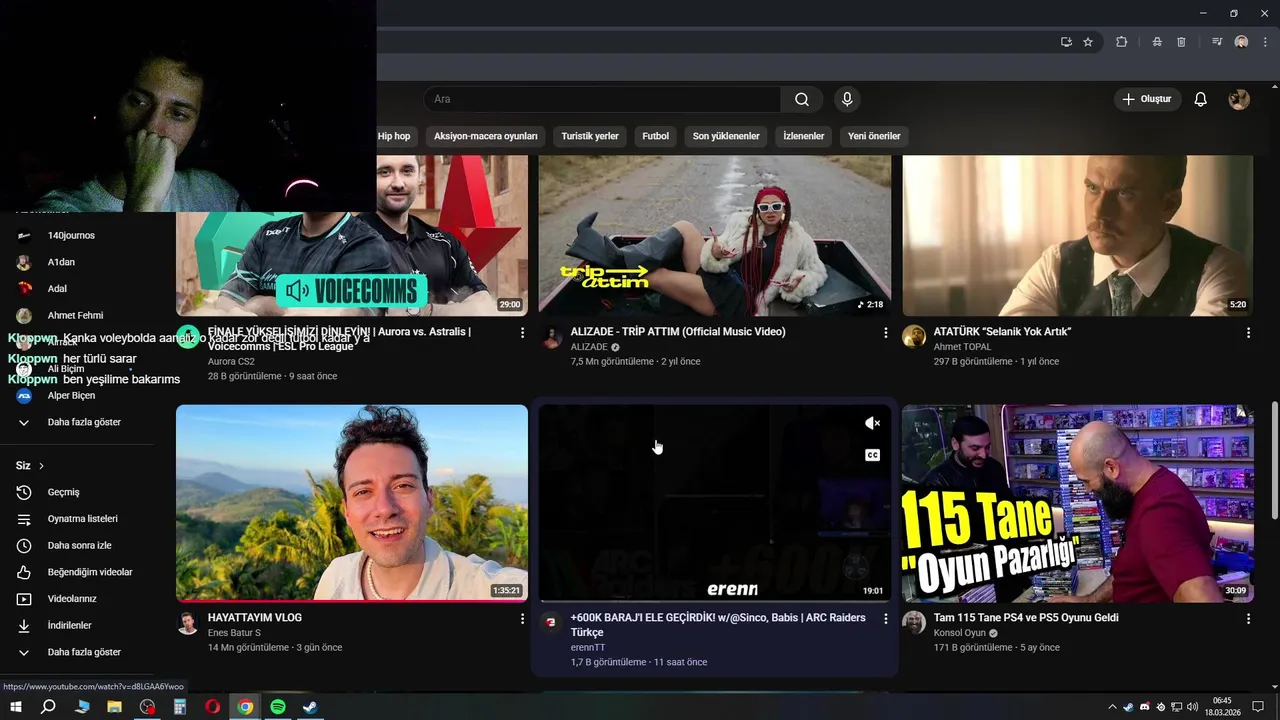
Task: Select the Yeni öneriler chip
Action: (x=874, y=136)
